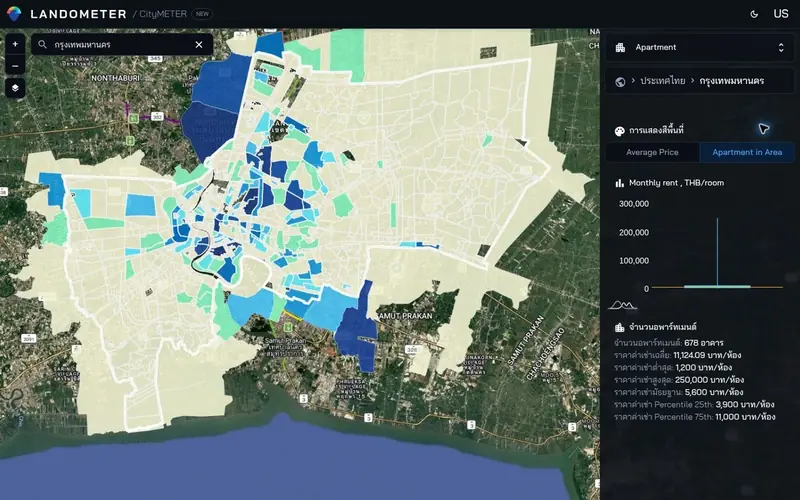
Task: Open the map layers icon
Action: (15, 88)
